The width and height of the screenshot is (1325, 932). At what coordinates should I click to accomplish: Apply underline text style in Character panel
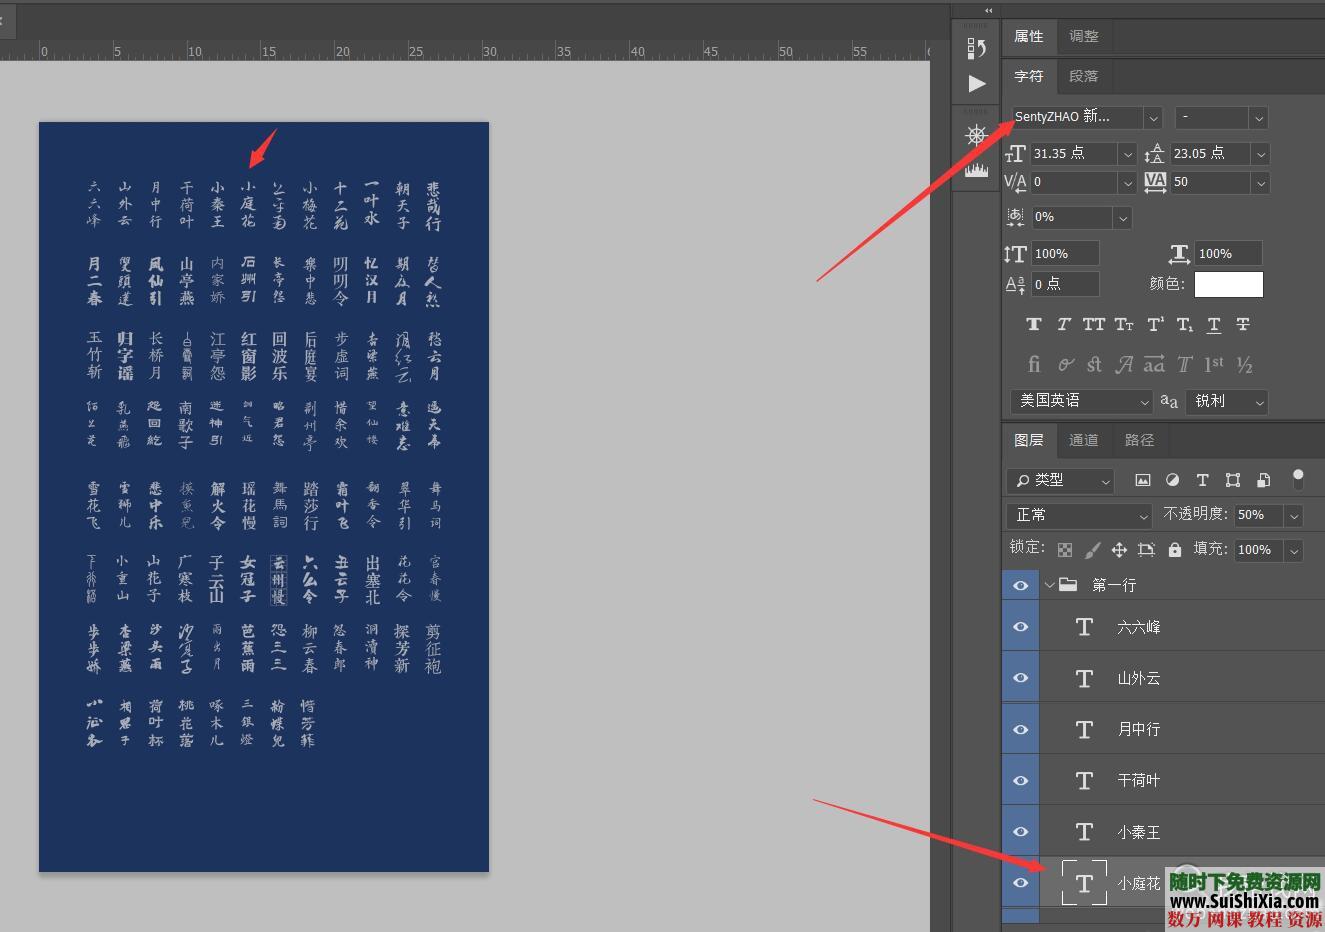pyautogui.click(x=1213, y=324)
